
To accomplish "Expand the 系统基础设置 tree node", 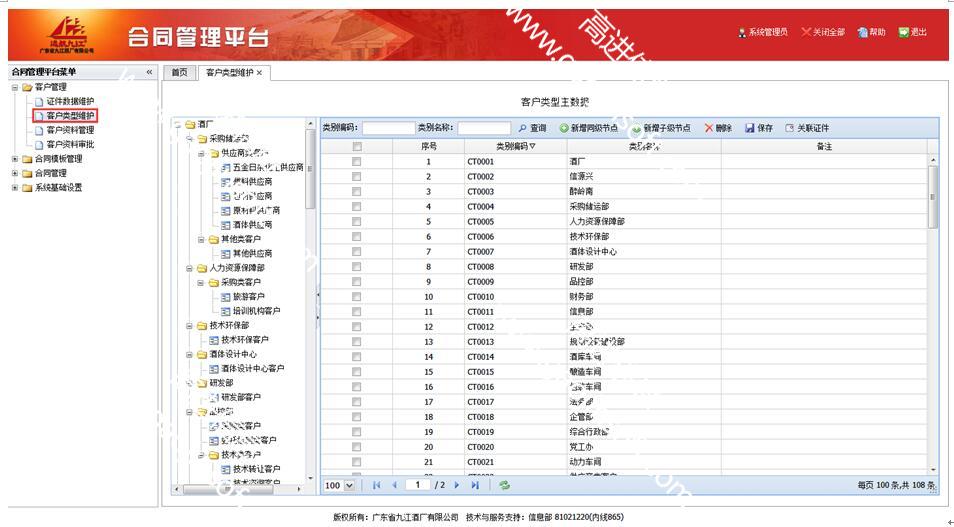I will coord(15,187).
